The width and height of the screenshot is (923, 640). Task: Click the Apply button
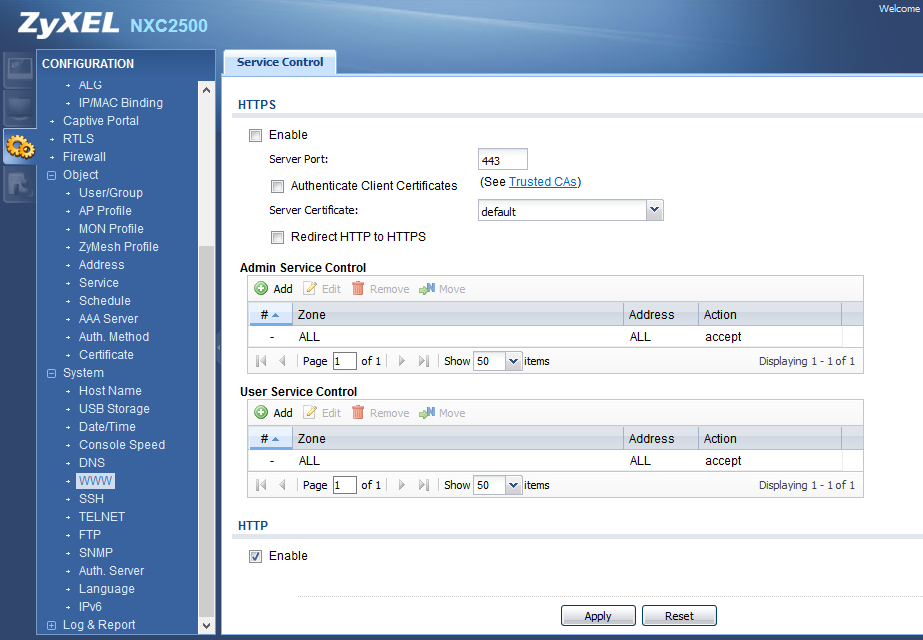click(598, 616)
